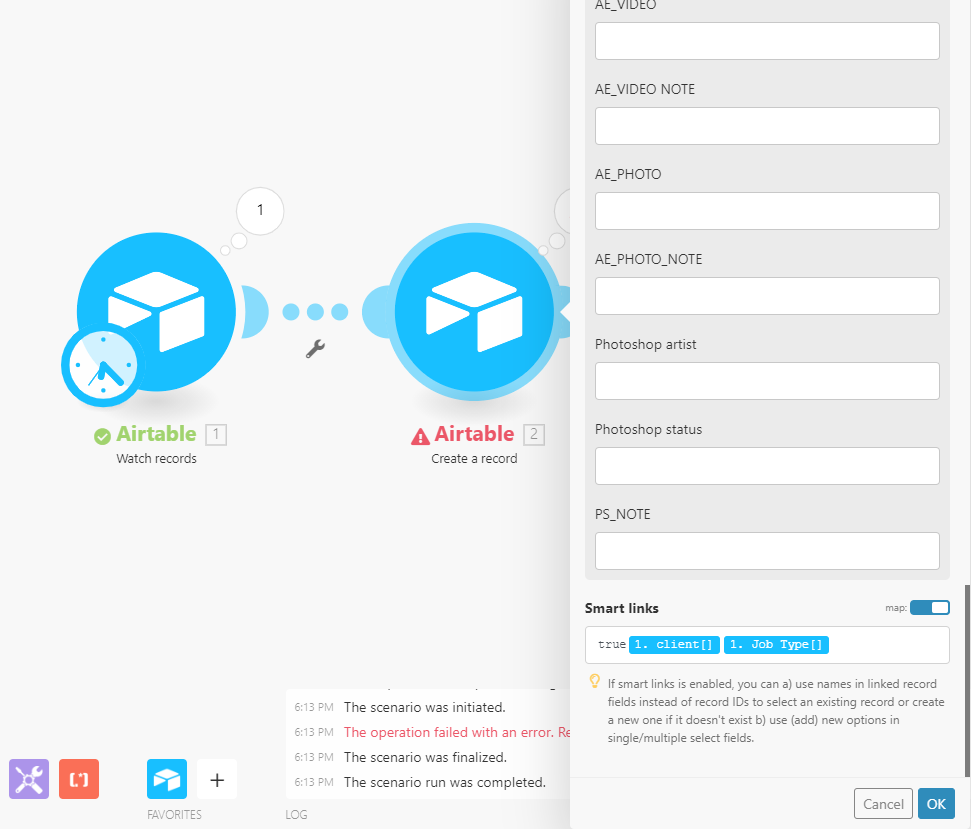Click the 'Watch records' label

point(156,459)
